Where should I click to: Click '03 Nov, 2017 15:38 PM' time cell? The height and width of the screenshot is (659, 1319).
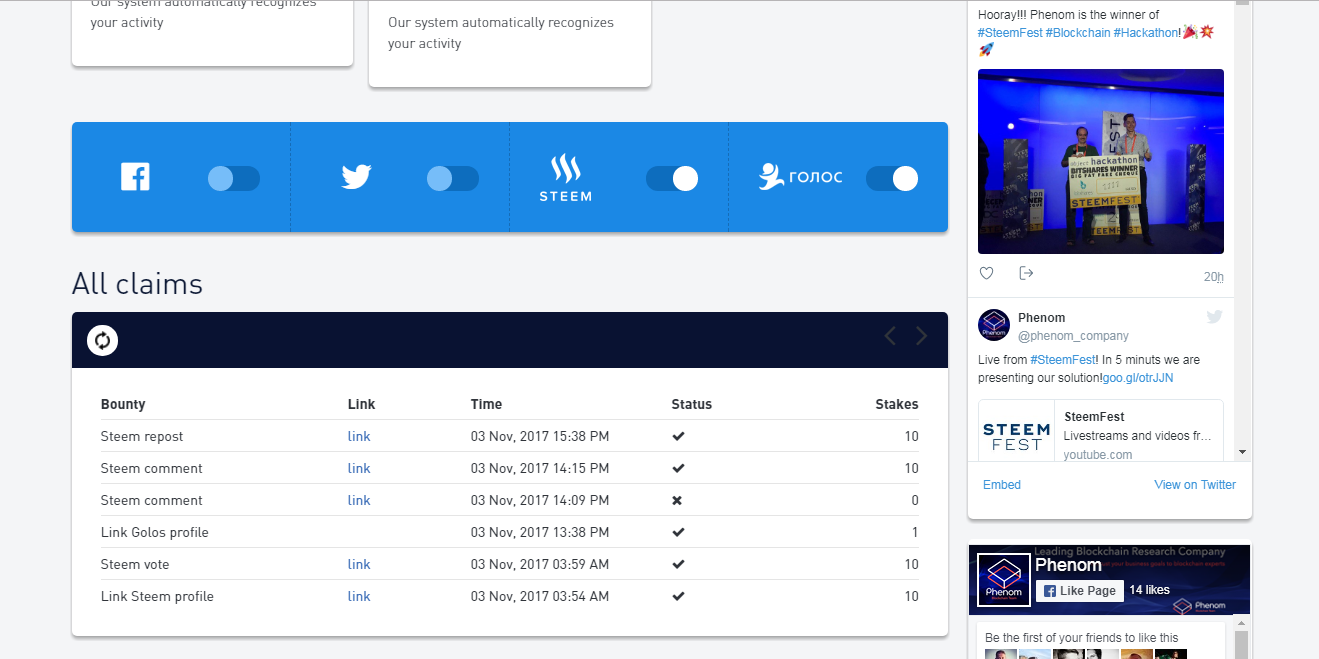tap(540, 436)
